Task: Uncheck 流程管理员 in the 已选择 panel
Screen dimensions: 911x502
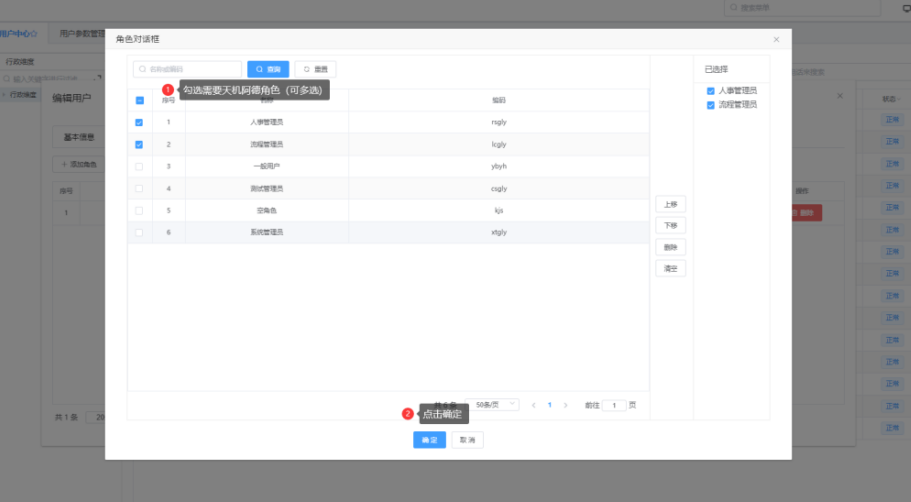Action: 711,105
